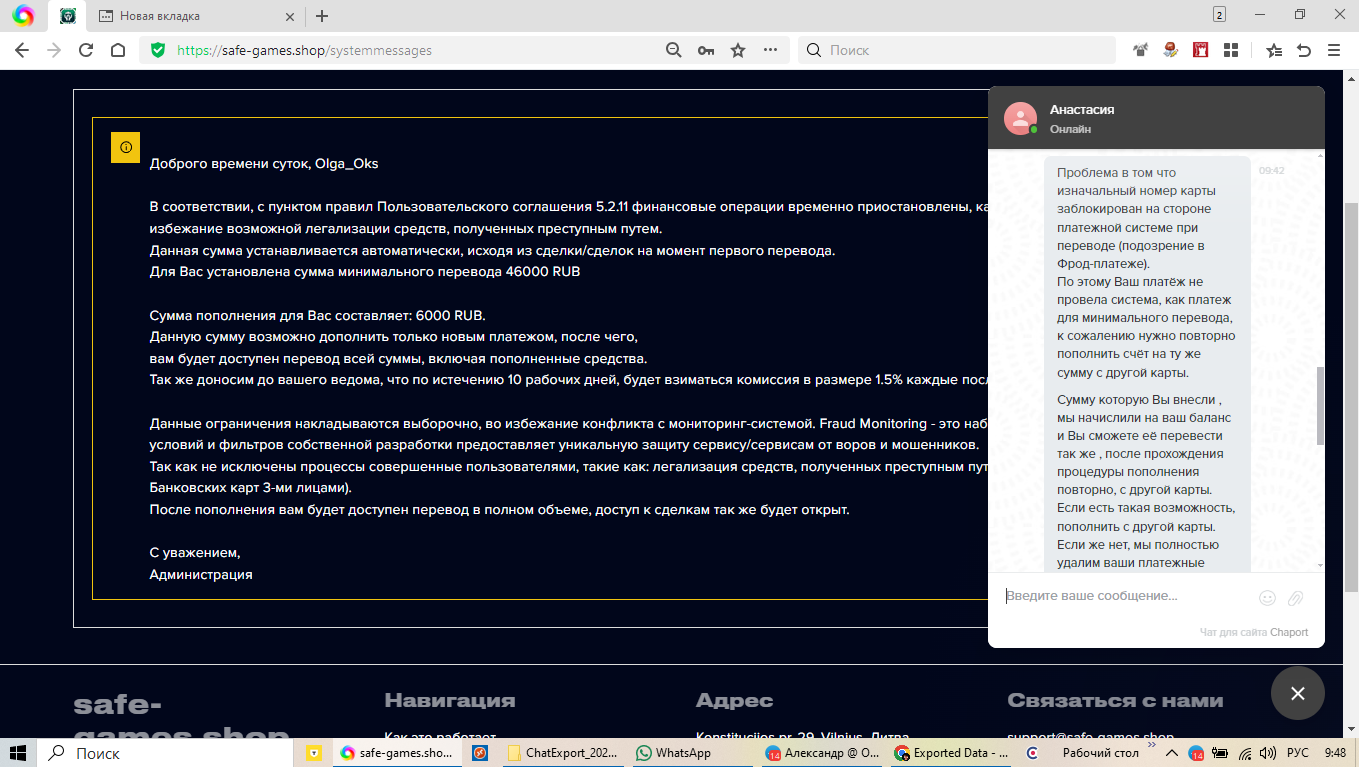Click the reload page icon
This screenshot has height=767, width=1359.
coord(86,50)
